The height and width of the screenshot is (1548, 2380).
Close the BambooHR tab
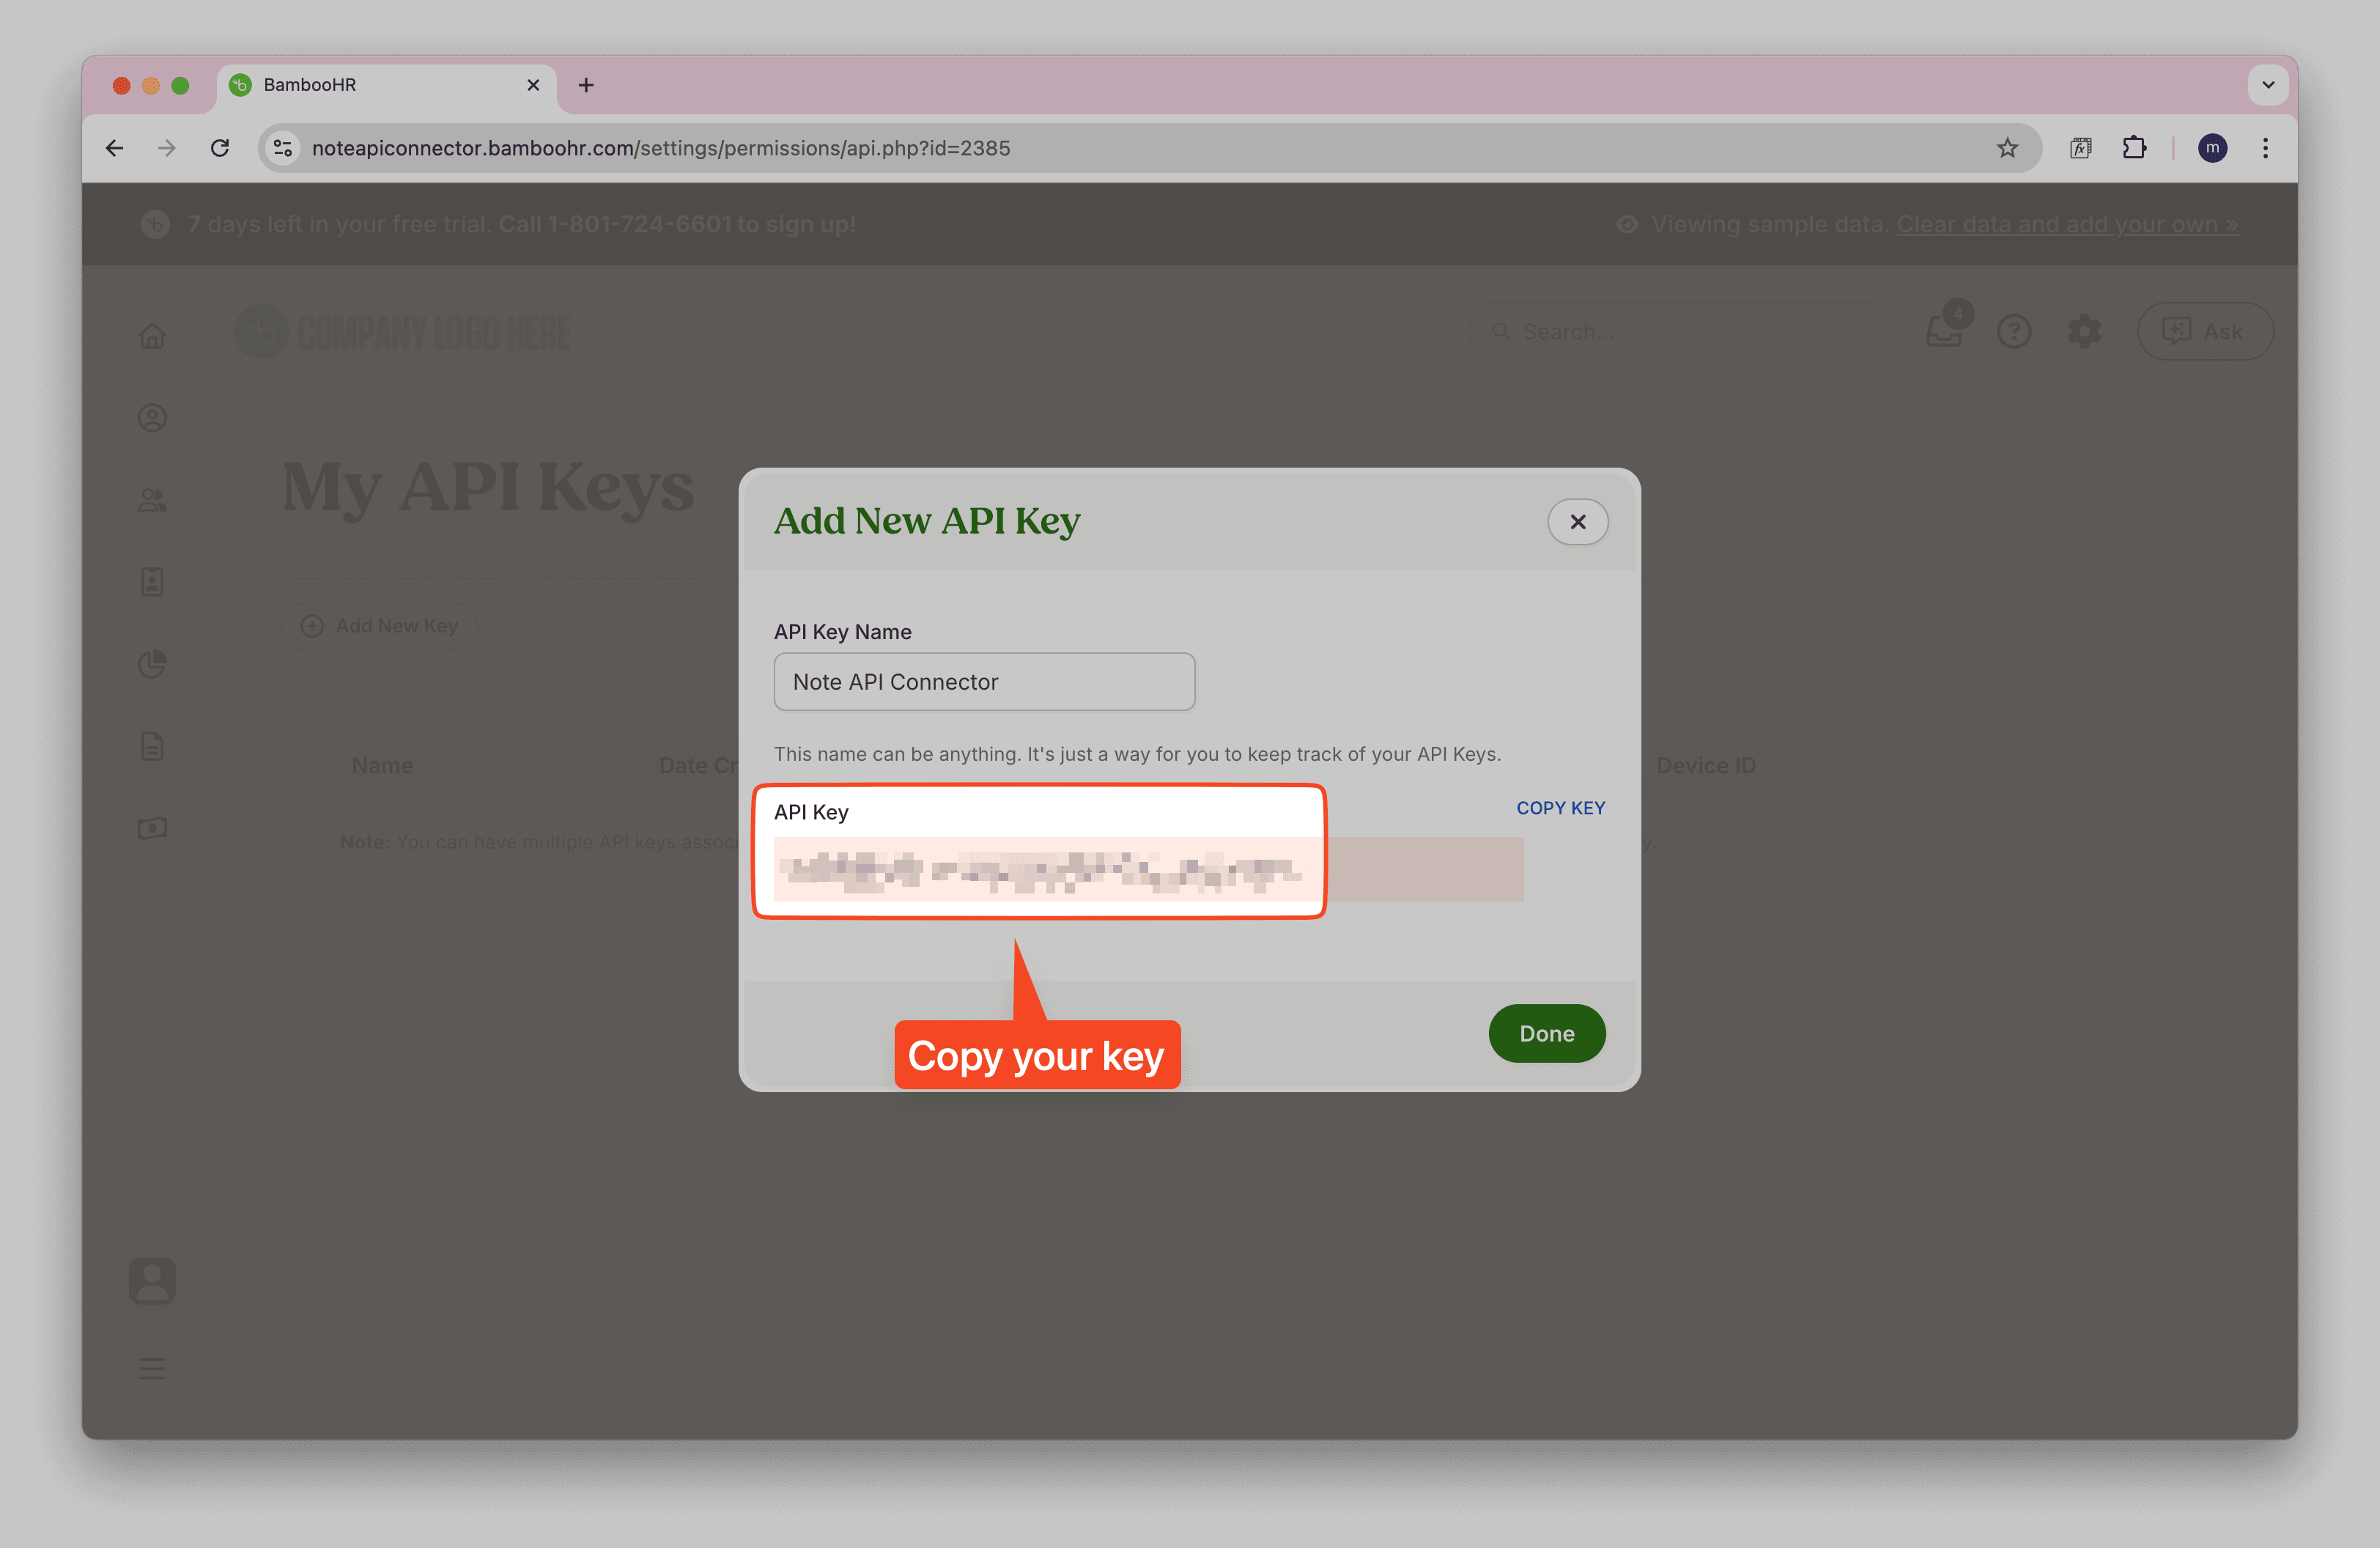[533, 85]
